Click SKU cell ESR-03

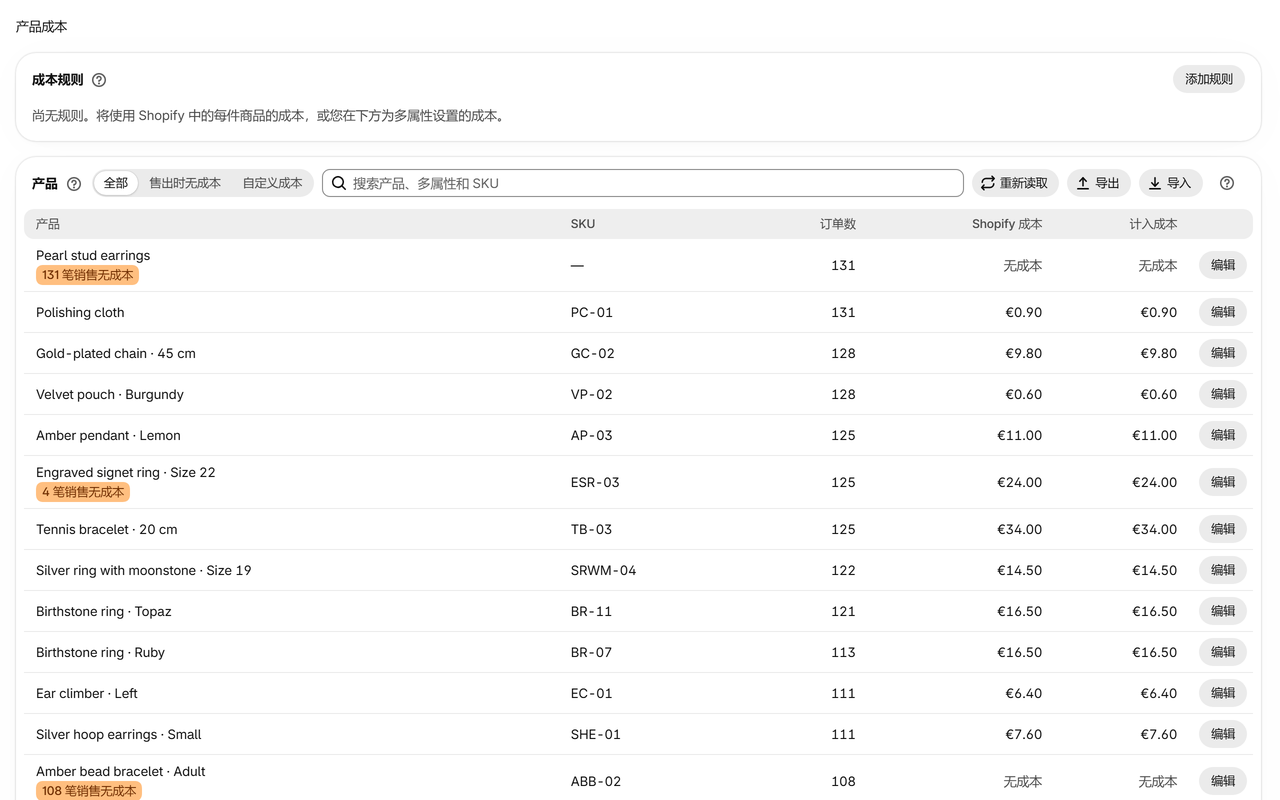tap(595, 482)
